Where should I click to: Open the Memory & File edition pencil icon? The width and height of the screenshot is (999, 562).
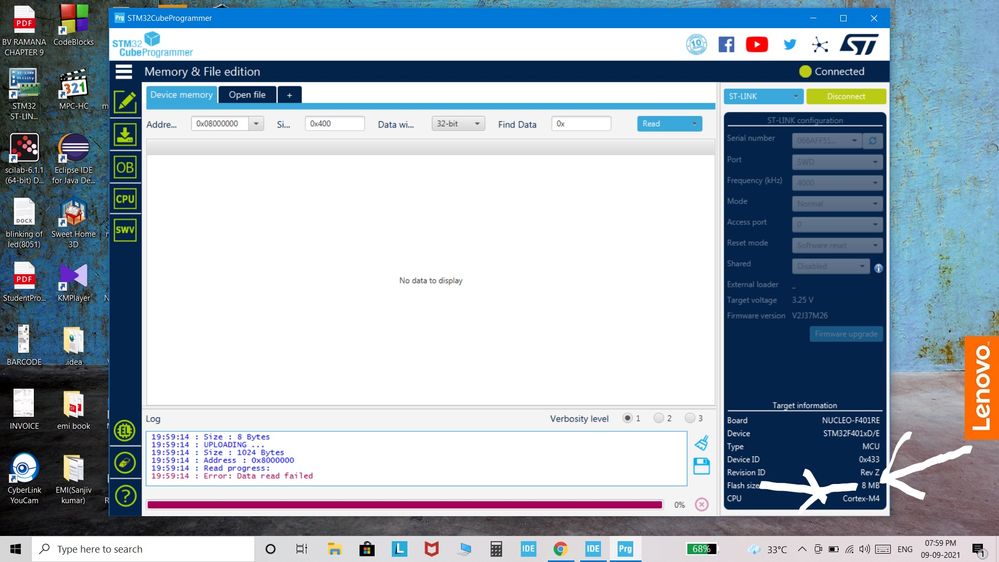pyautogui.click(x=125, y=102)
